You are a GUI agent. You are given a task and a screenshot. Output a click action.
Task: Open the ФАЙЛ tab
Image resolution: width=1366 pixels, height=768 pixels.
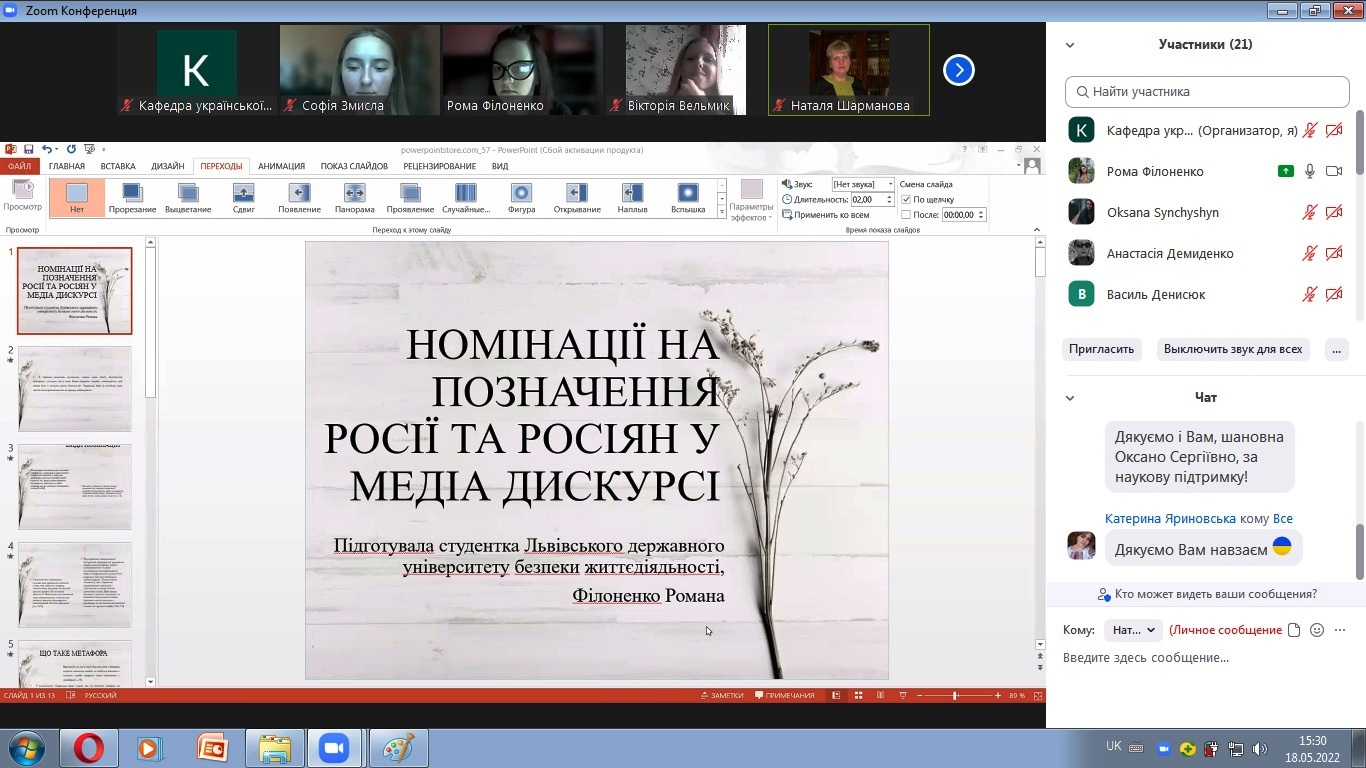coord(19,166)
